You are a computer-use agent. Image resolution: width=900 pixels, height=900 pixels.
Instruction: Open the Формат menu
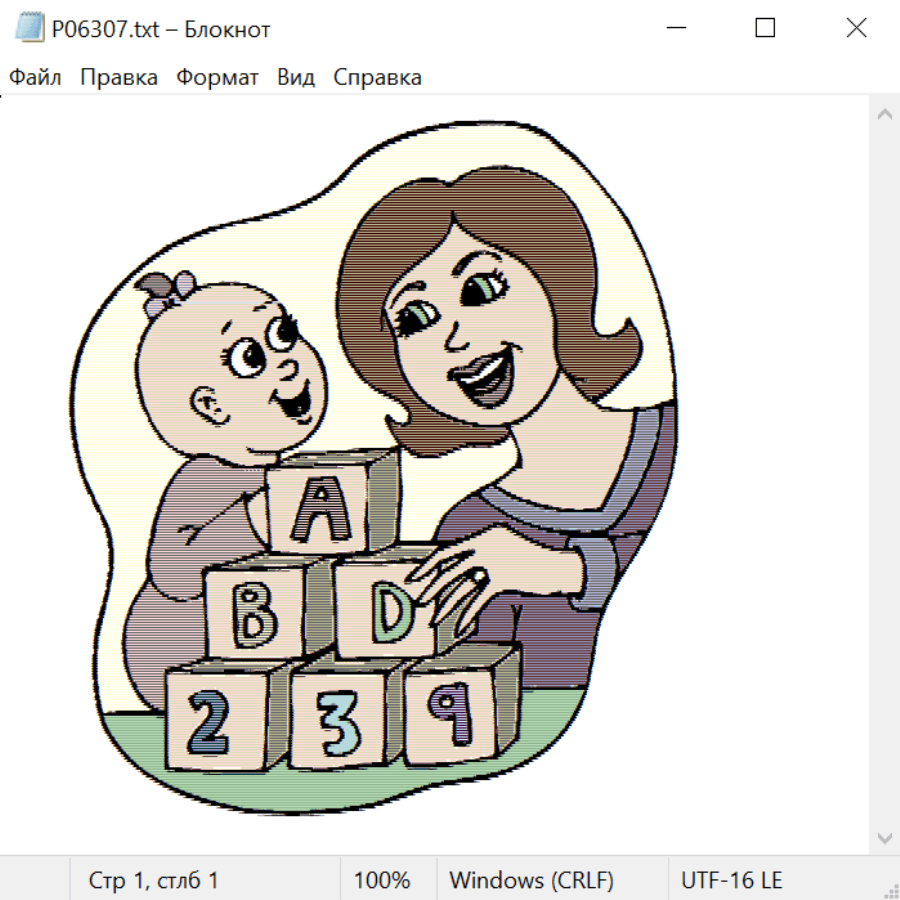click(x=217, y=78)
